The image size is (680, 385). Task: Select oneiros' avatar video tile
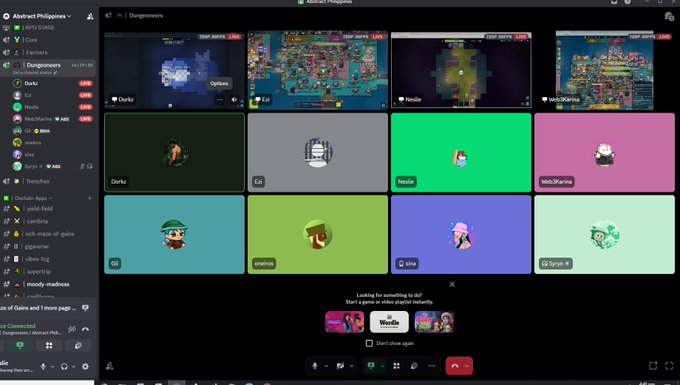pos(318,235)
